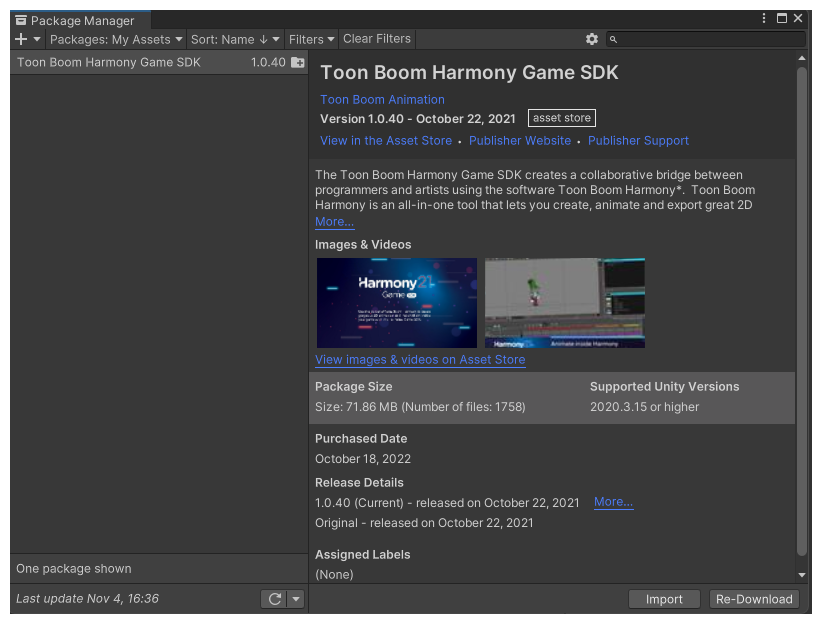Select the Package Manager tab
822x624 pixels.
coord(81,20)
